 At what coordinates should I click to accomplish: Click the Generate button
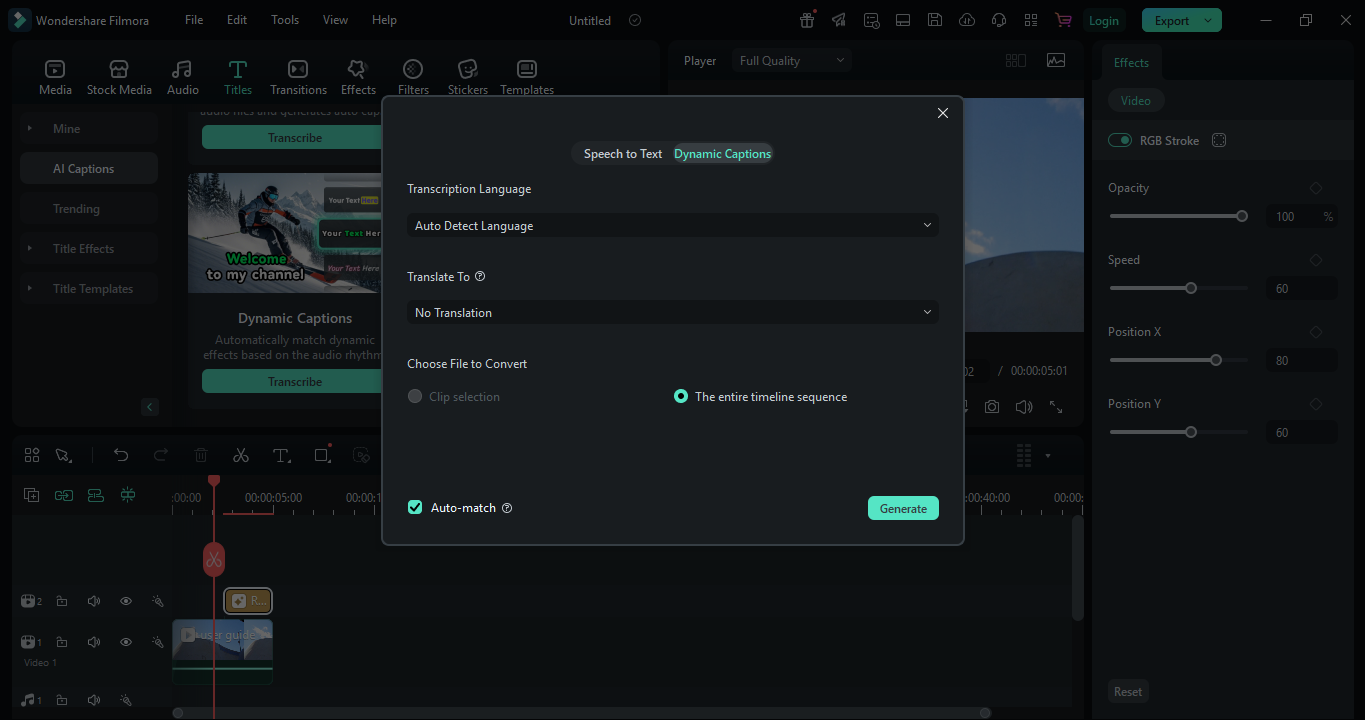tap(903, 509)
